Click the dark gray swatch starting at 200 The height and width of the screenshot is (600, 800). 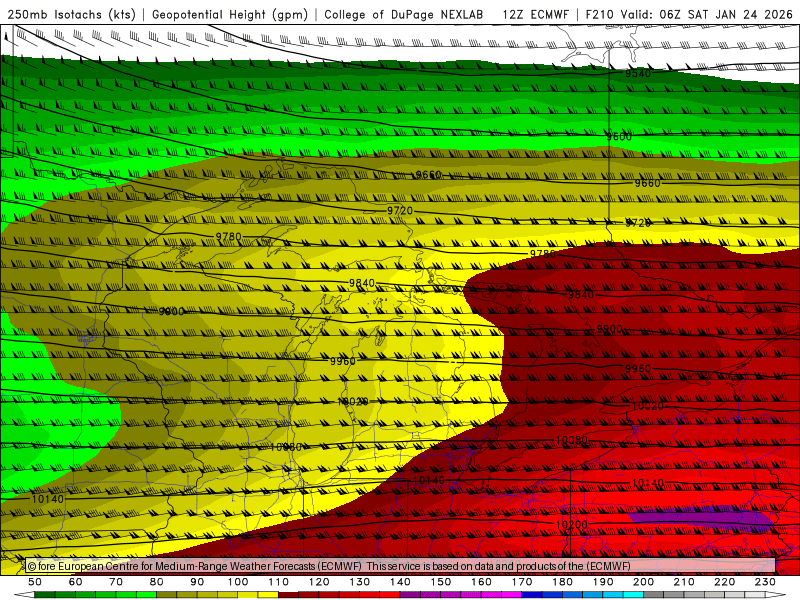654,594
